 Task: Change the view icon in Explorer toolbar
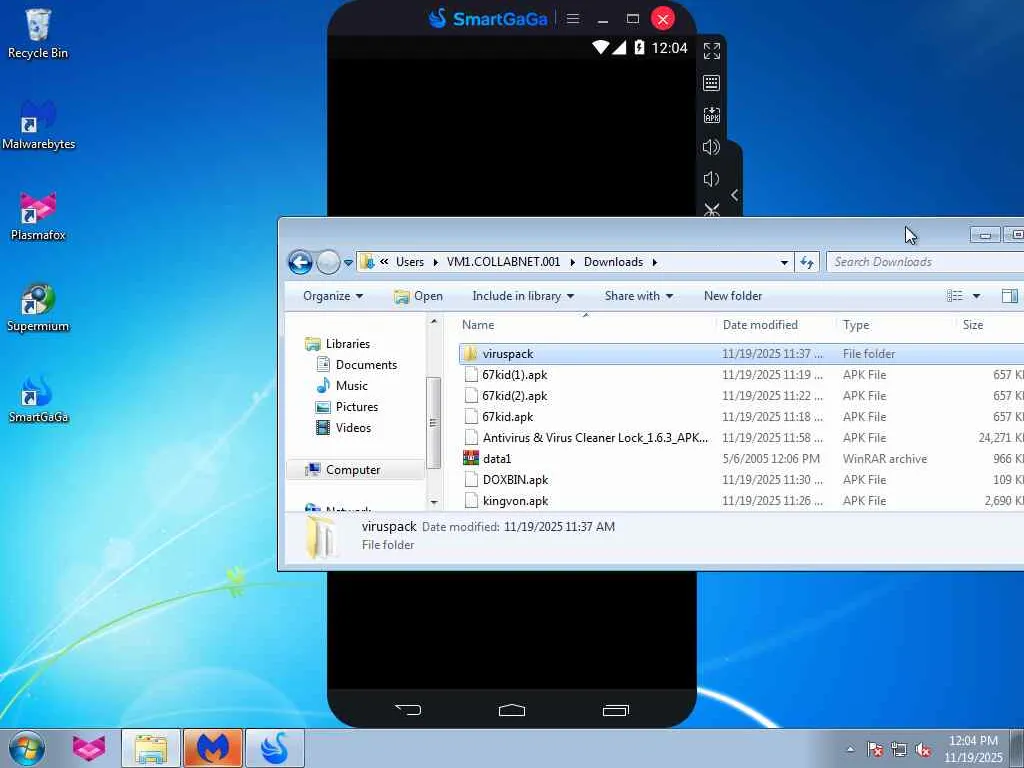[955, 296]
